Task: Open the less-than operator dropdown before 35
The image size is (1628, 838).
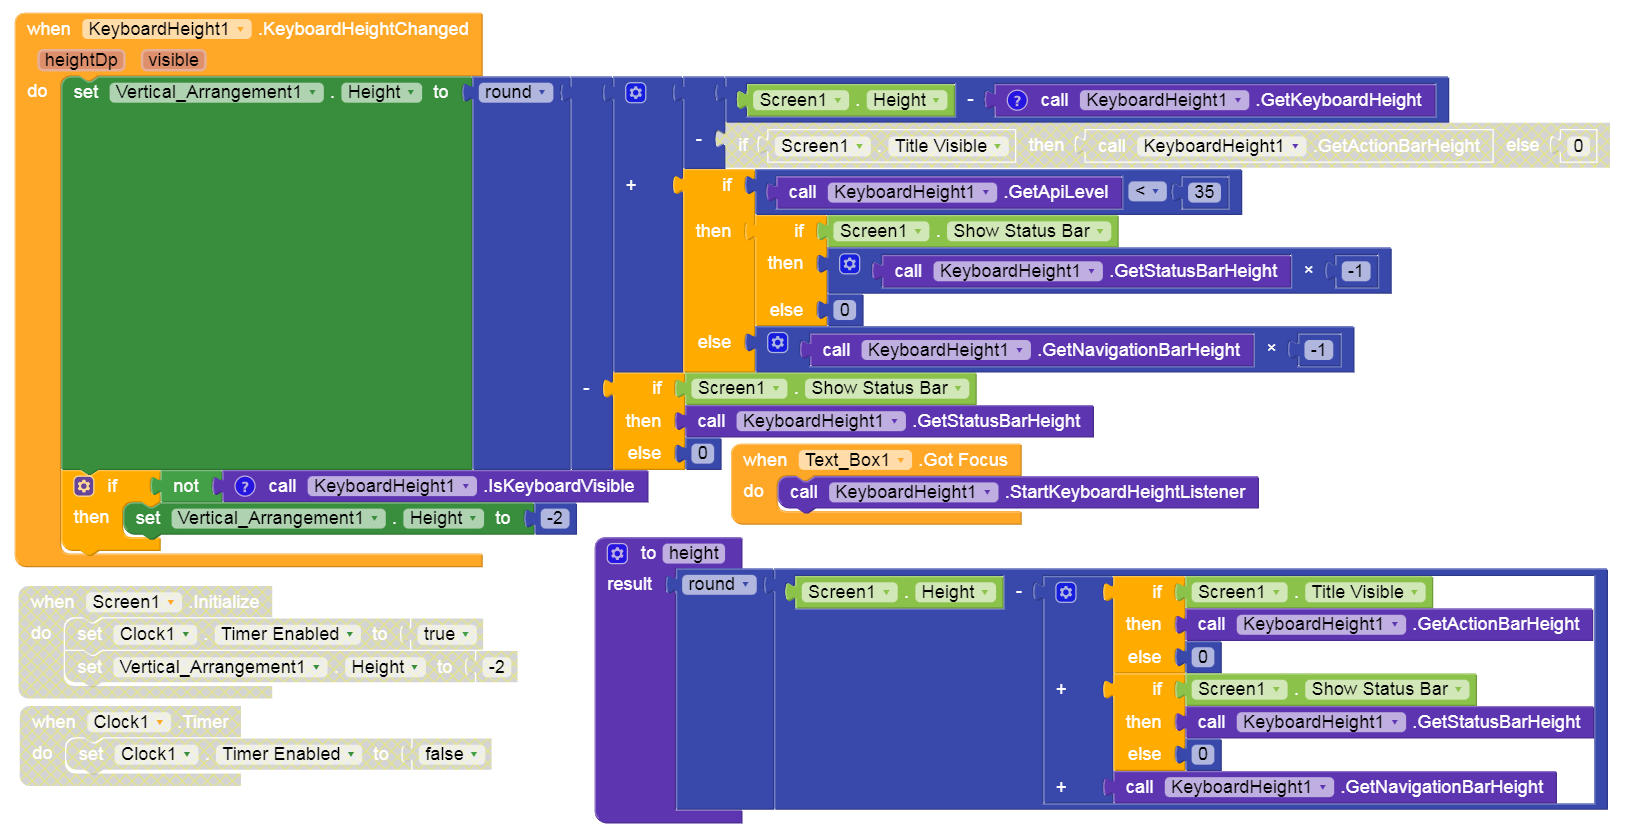Action: (1147, 191)
